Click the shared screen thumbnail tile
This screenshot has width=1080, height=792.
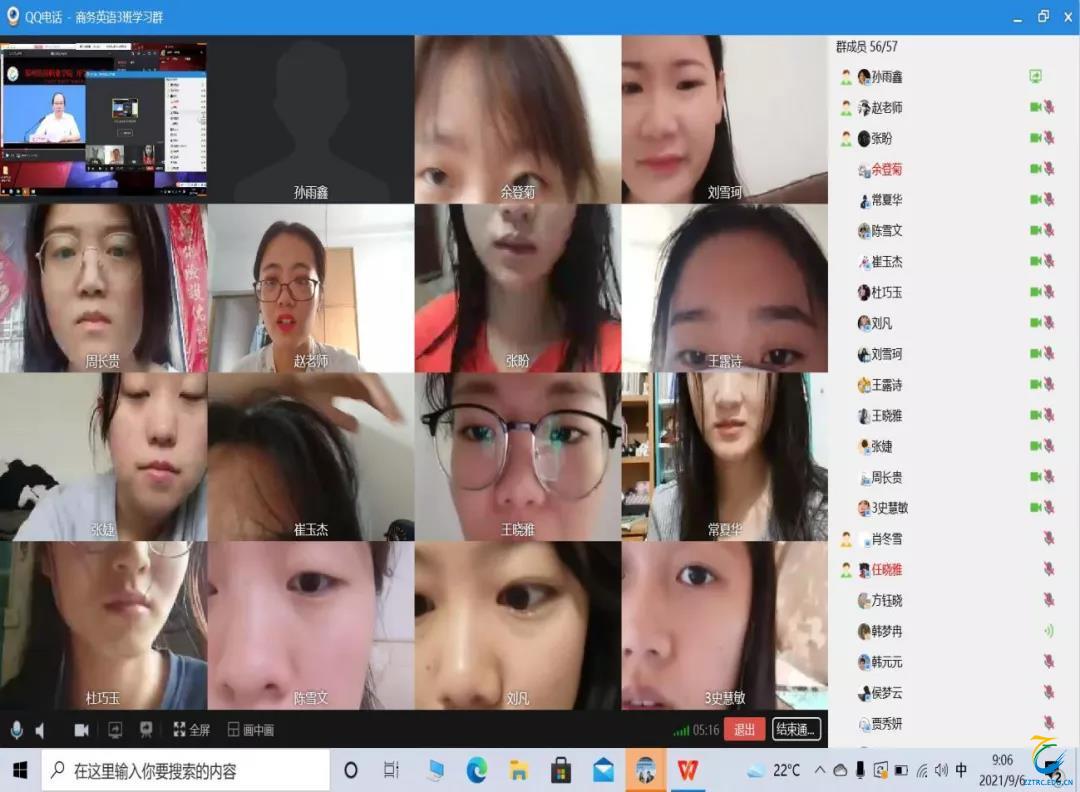[104, 119]
